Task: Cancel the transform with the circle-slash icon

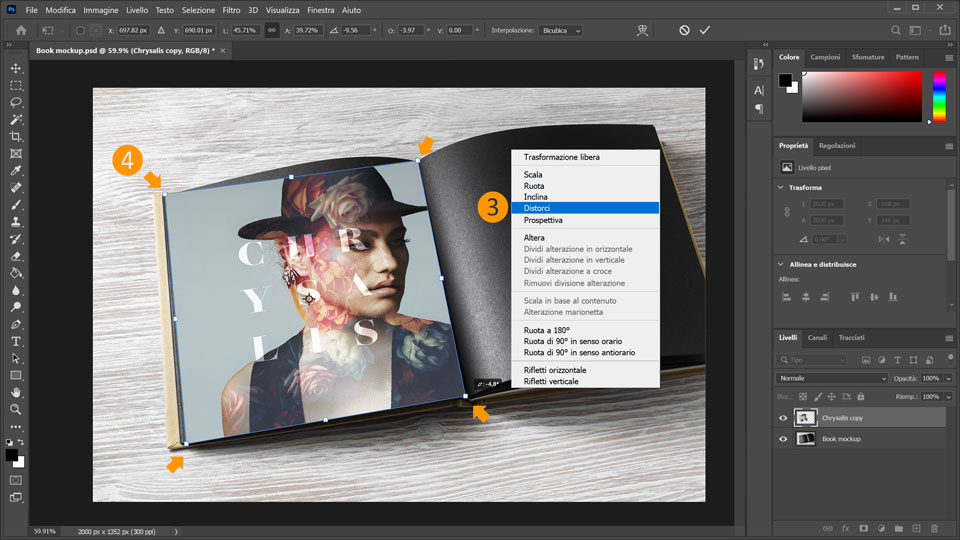Action: [684, 30]
